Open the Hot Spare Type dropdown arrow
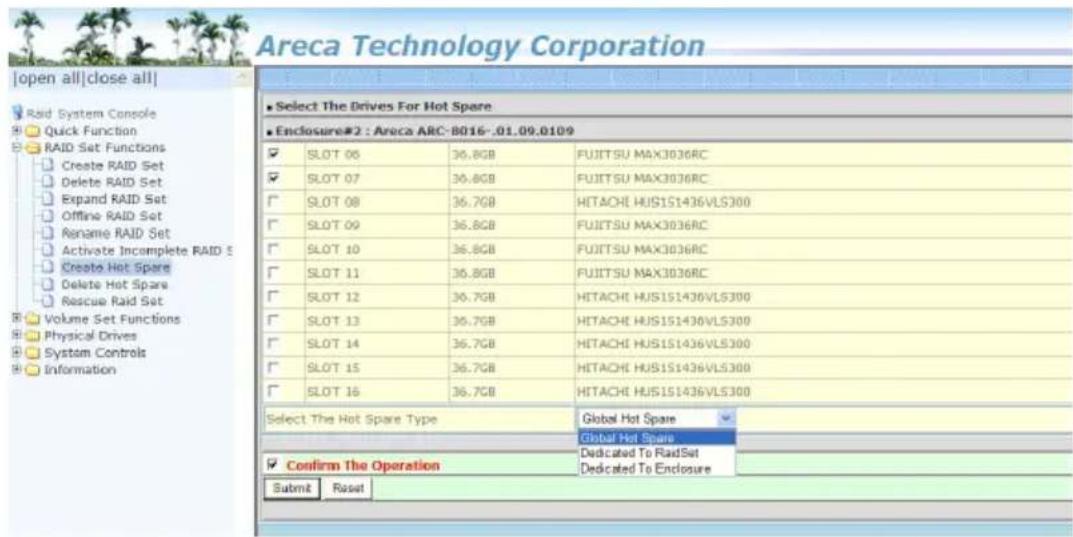Viewport: 1073px width, 537px height. click(x=727, y=418)
